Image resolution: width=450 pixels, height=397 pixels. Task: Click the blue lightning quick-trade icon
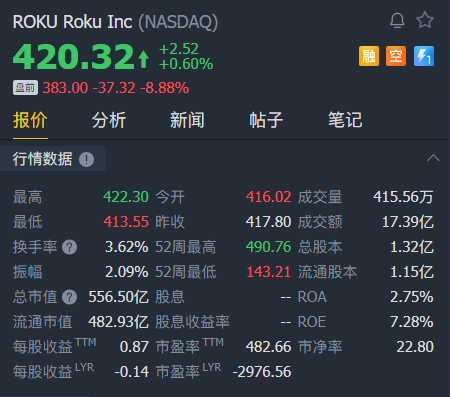coord(424,56)
